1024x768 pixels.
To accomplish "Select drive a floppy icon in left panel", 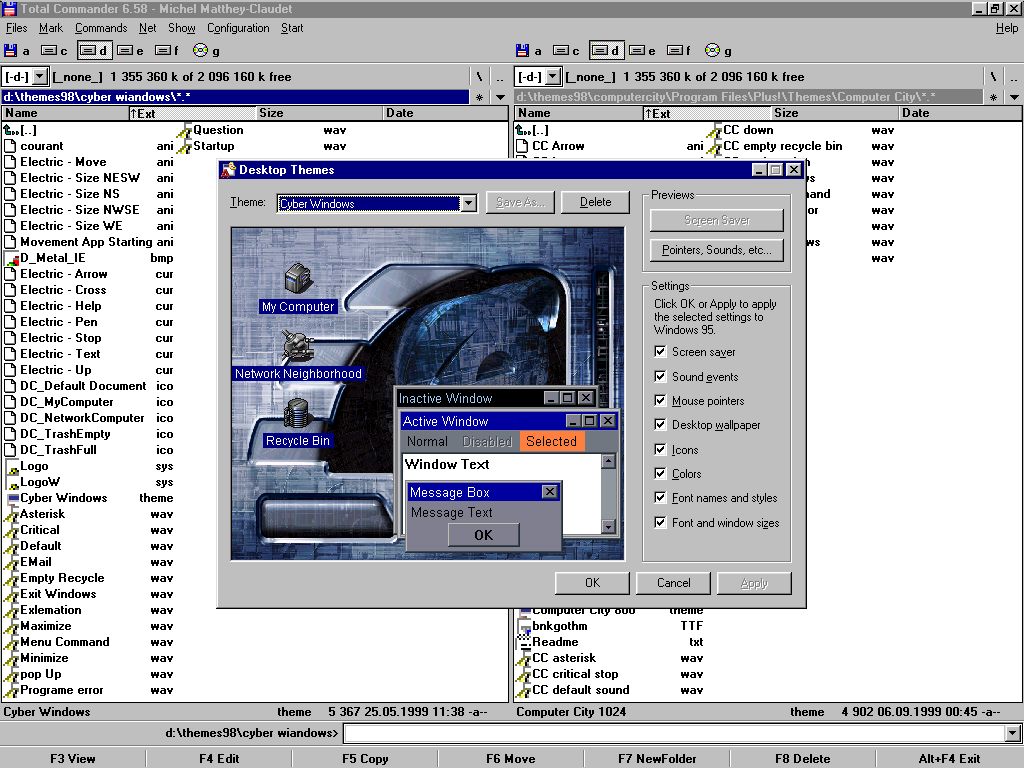I will pyautogui.click(x=11, y=50).
